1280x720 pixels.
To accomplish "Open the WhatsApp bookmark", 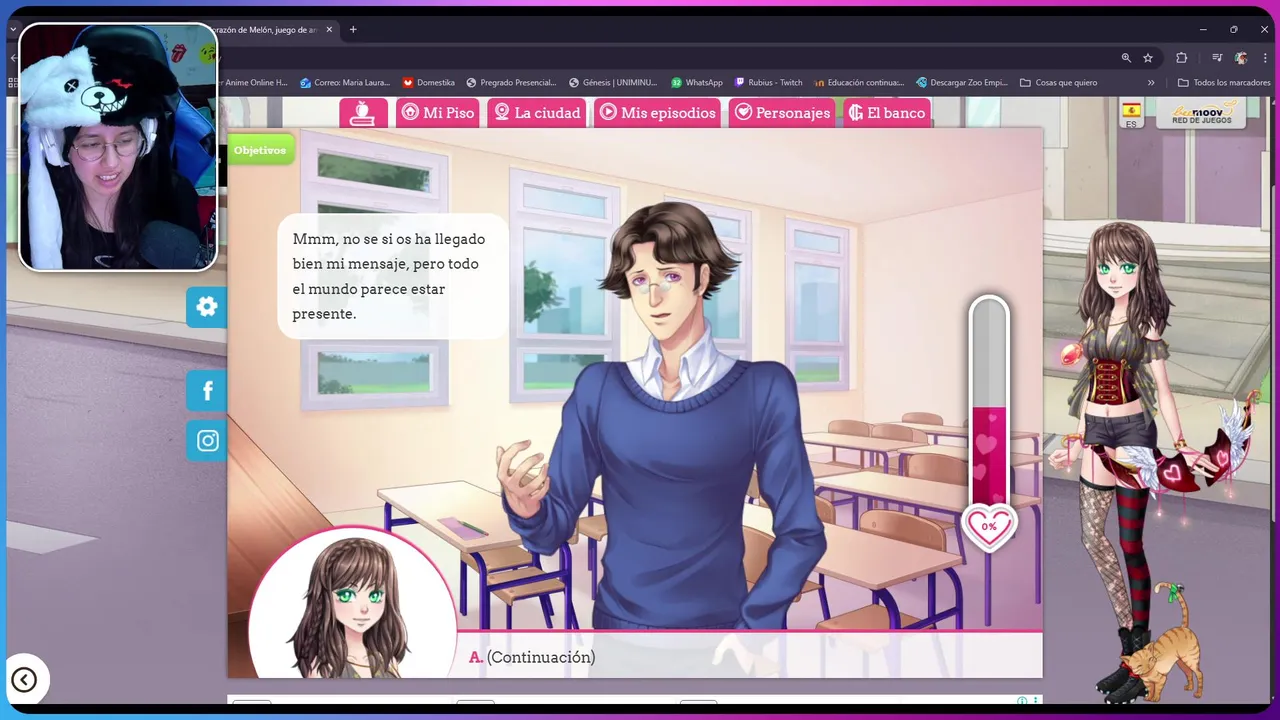I will pos(697,83).
